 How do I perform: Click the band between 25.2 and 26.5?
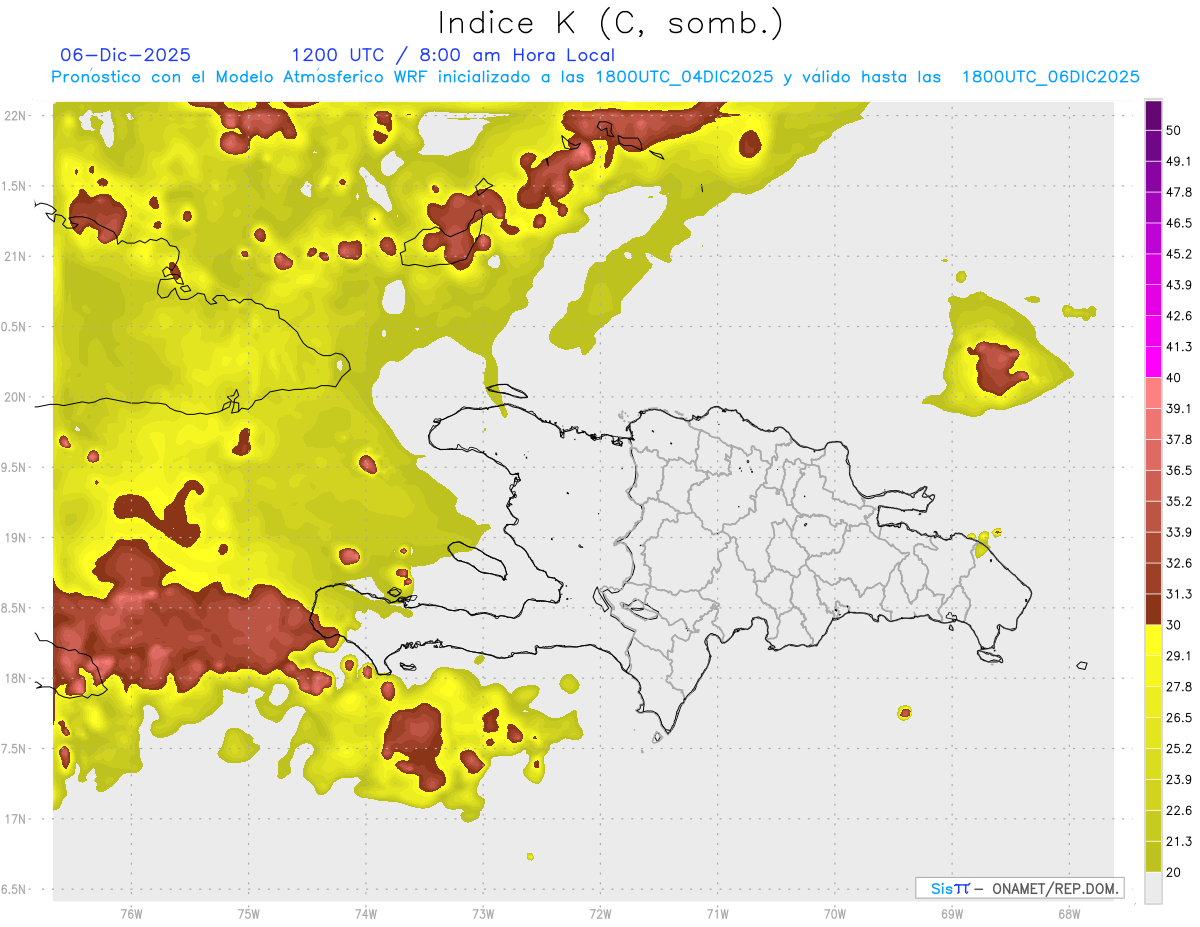(x=1154, y=733)
